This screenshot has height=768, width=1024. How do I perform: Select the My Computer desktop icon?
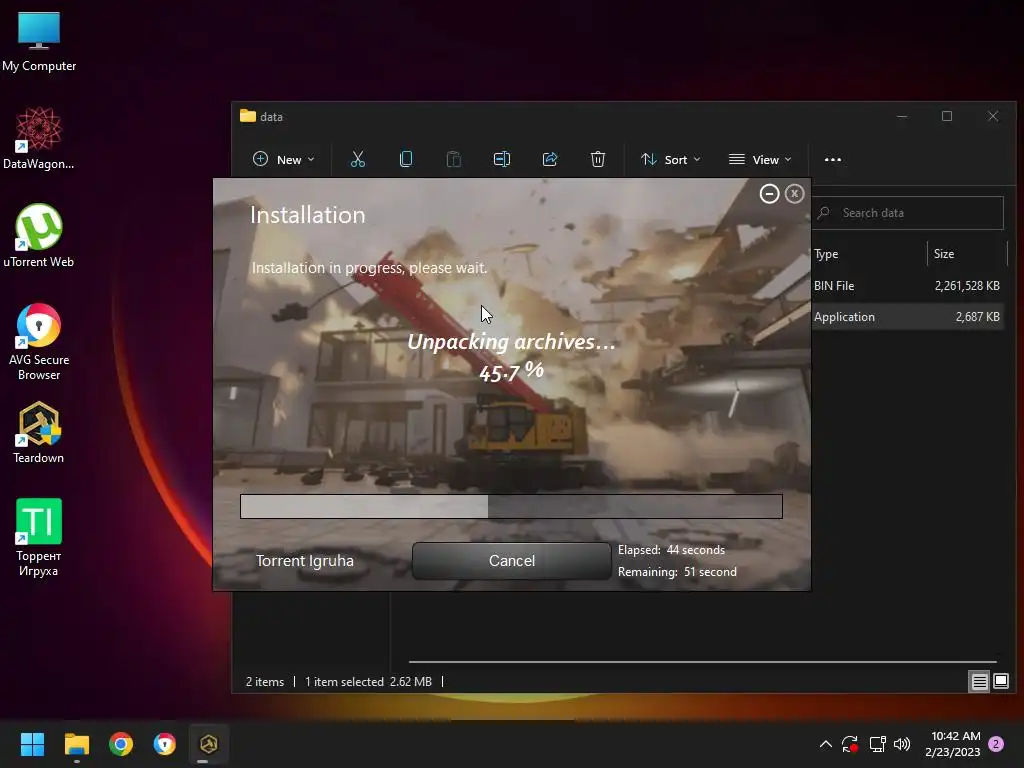(x=39, y=42)
